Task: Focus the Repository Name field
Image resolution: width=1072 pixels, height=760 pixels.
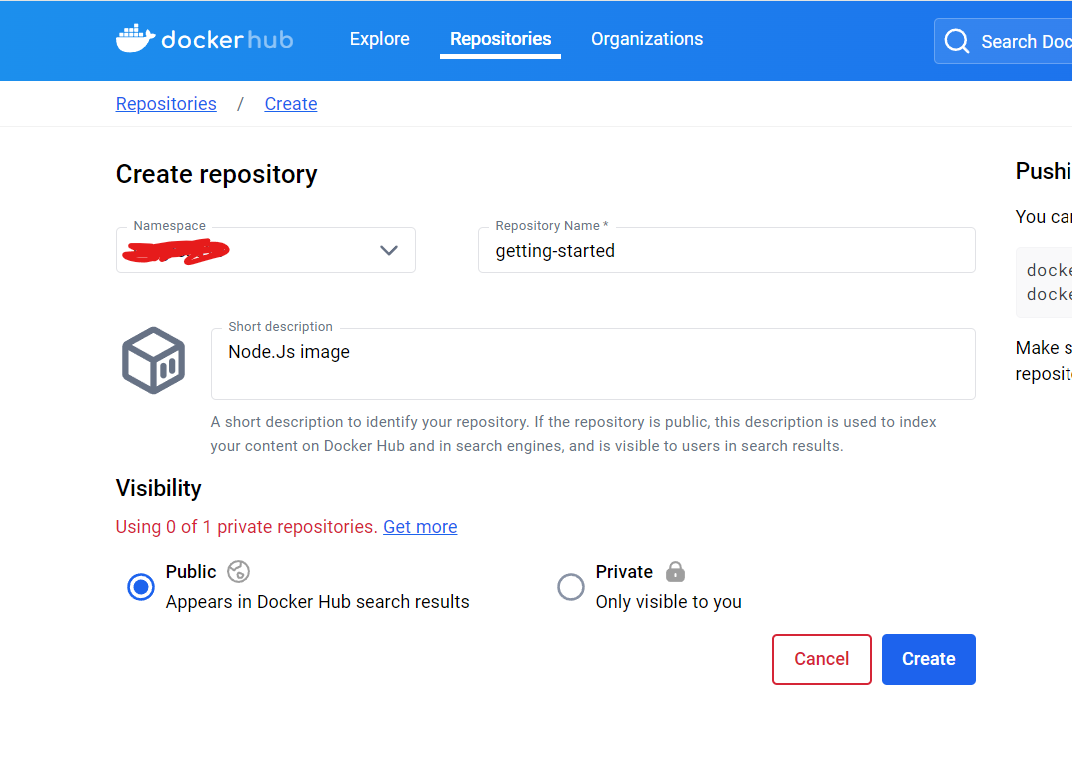Action: click(x=726, y=251)
